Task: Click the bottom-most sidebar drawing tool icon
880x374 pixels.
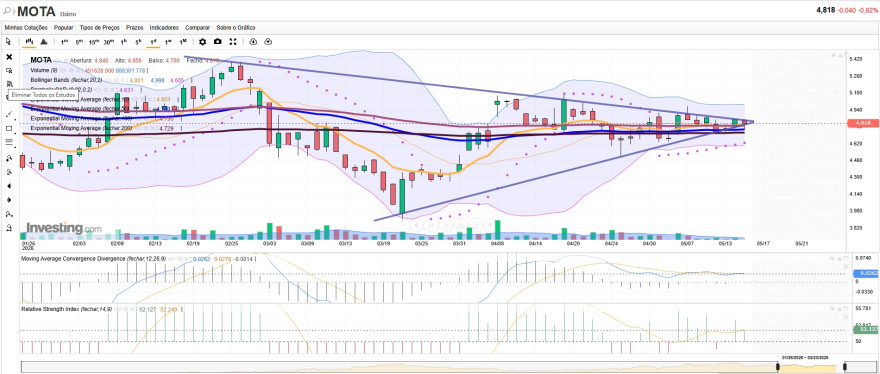Action: pyautogui.click(x=9, y=228)
